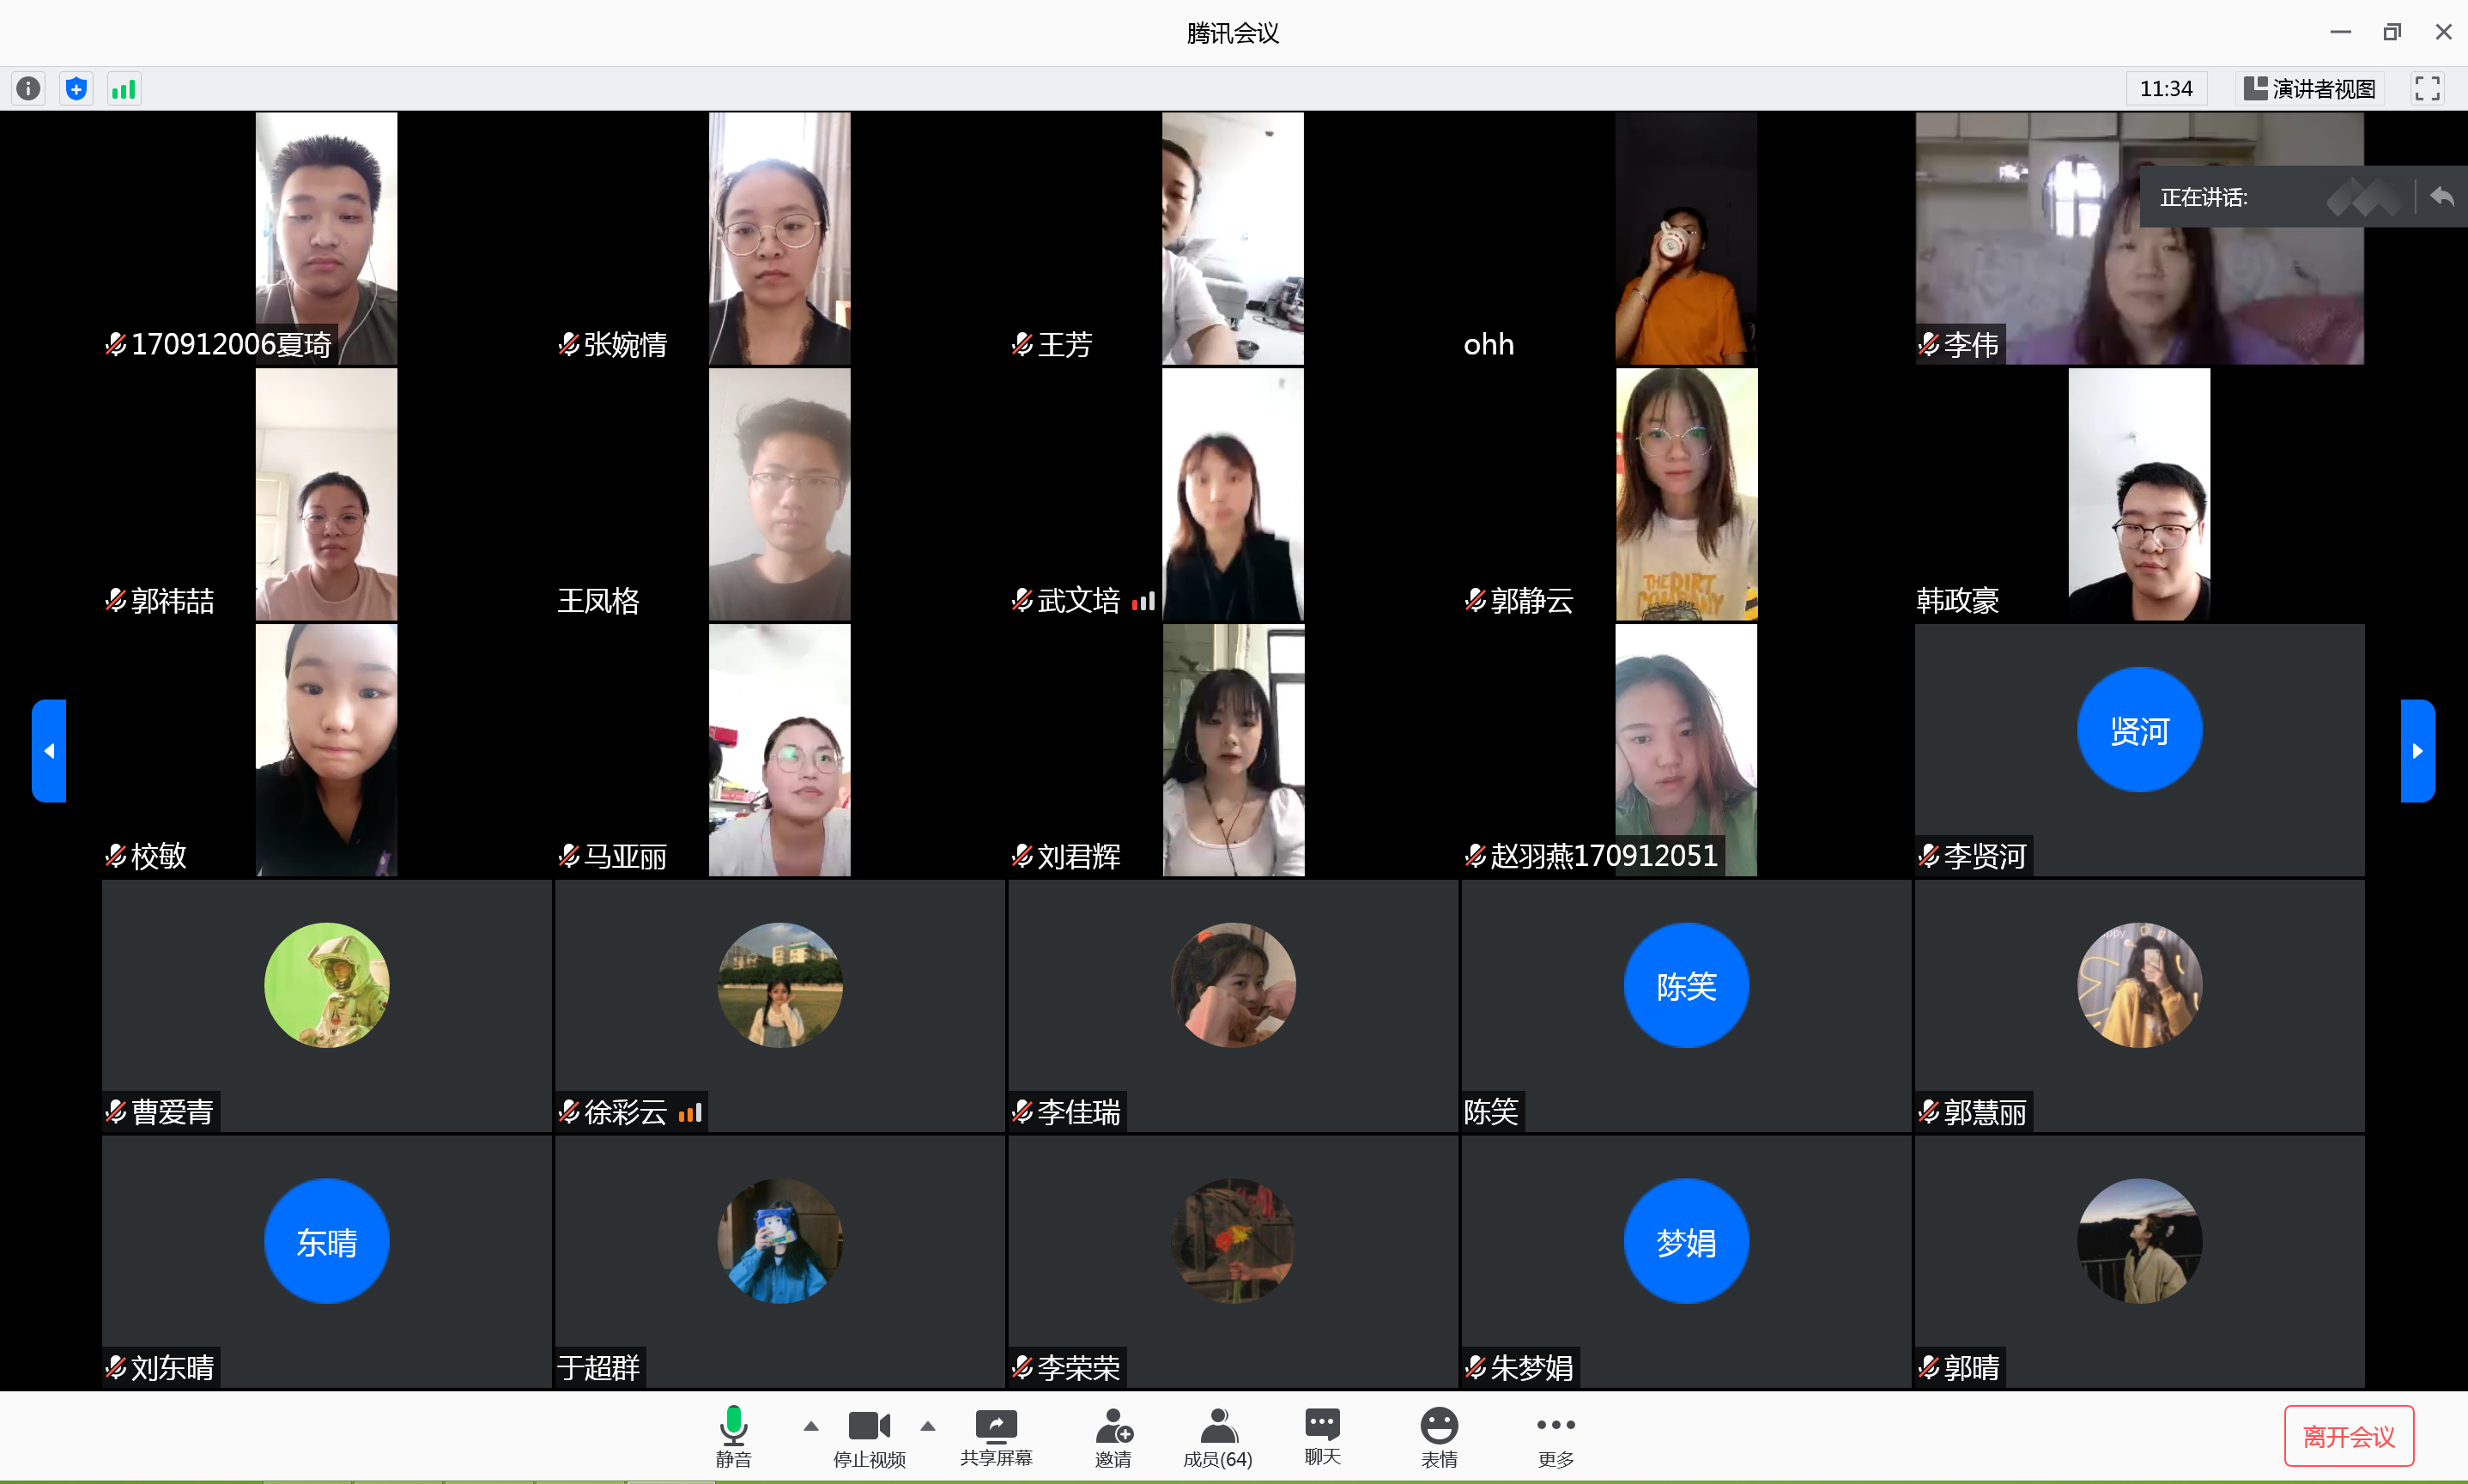Enter fullscreen mode with corner brackets icon

2427,89
